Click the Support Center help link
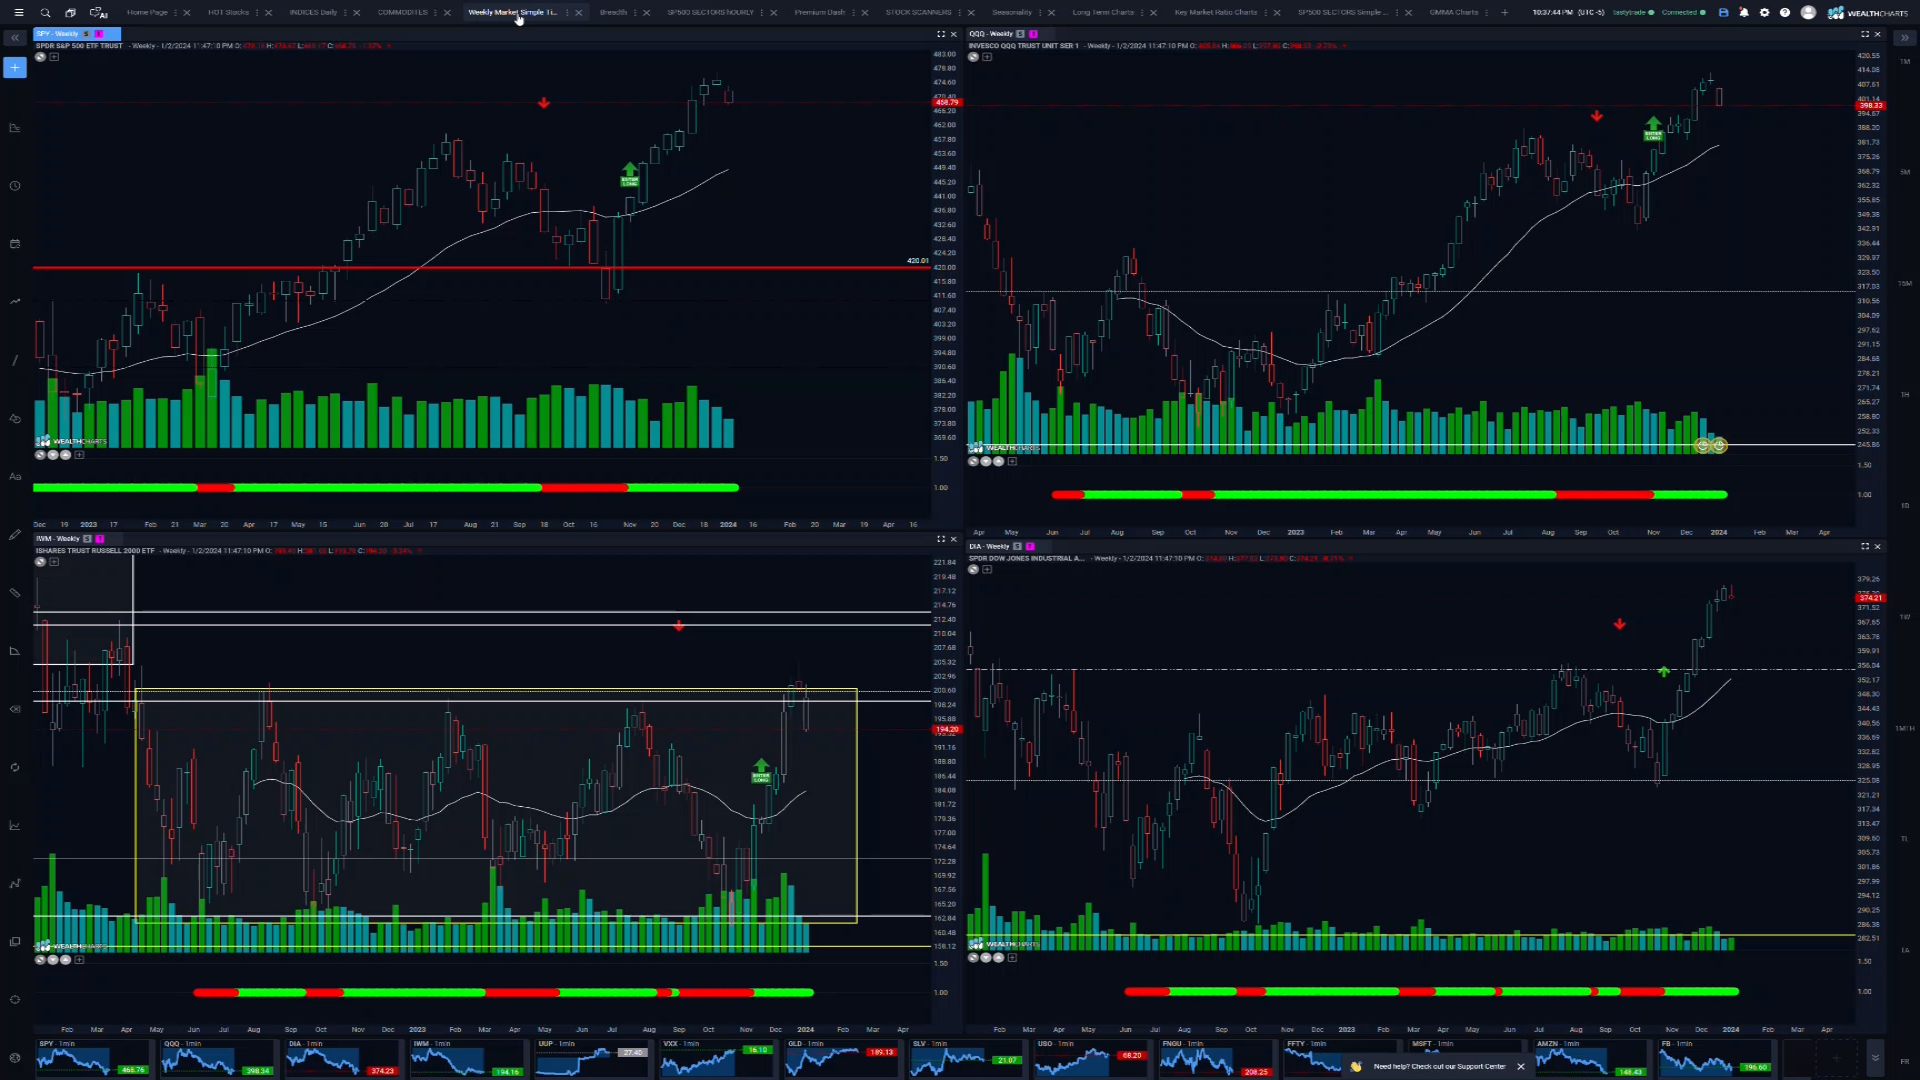1920x1080 pixels. point(1439,1067)
